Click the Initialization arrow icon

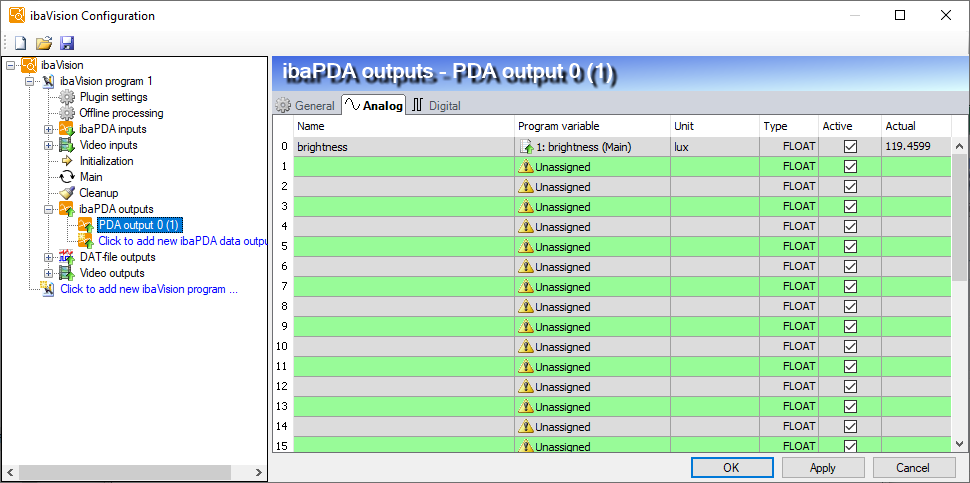pyautogui.click(x=67, y=161)
